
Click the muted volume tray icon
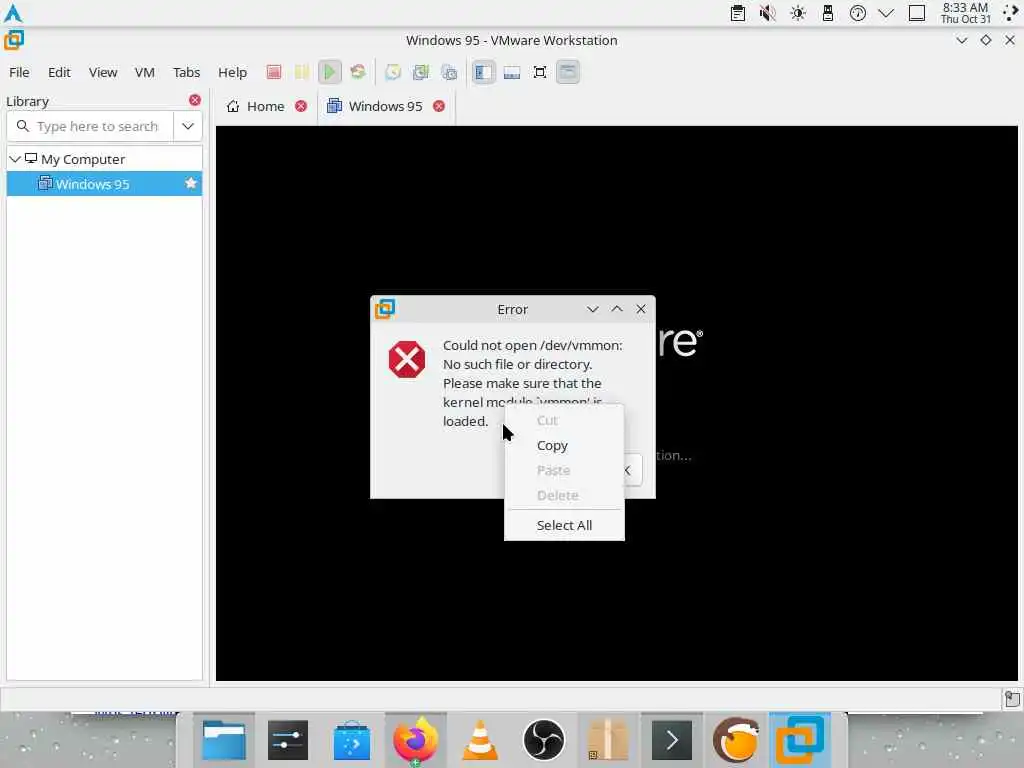[768, 13]
